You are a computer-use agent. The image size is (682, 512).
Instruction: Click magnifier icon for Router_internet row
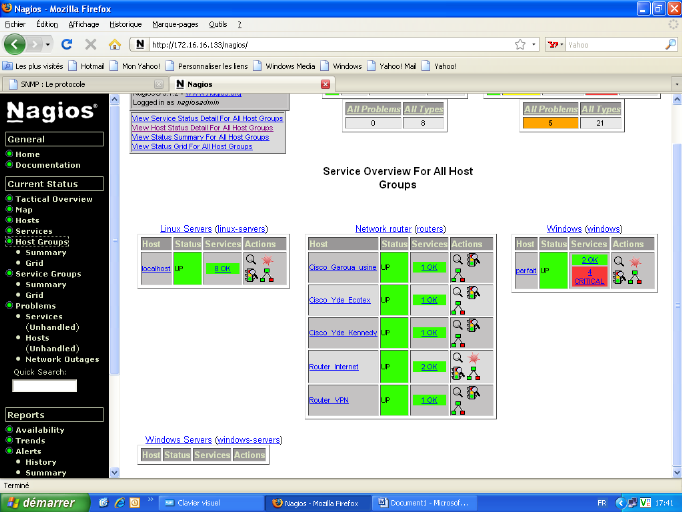pos(458,358)
